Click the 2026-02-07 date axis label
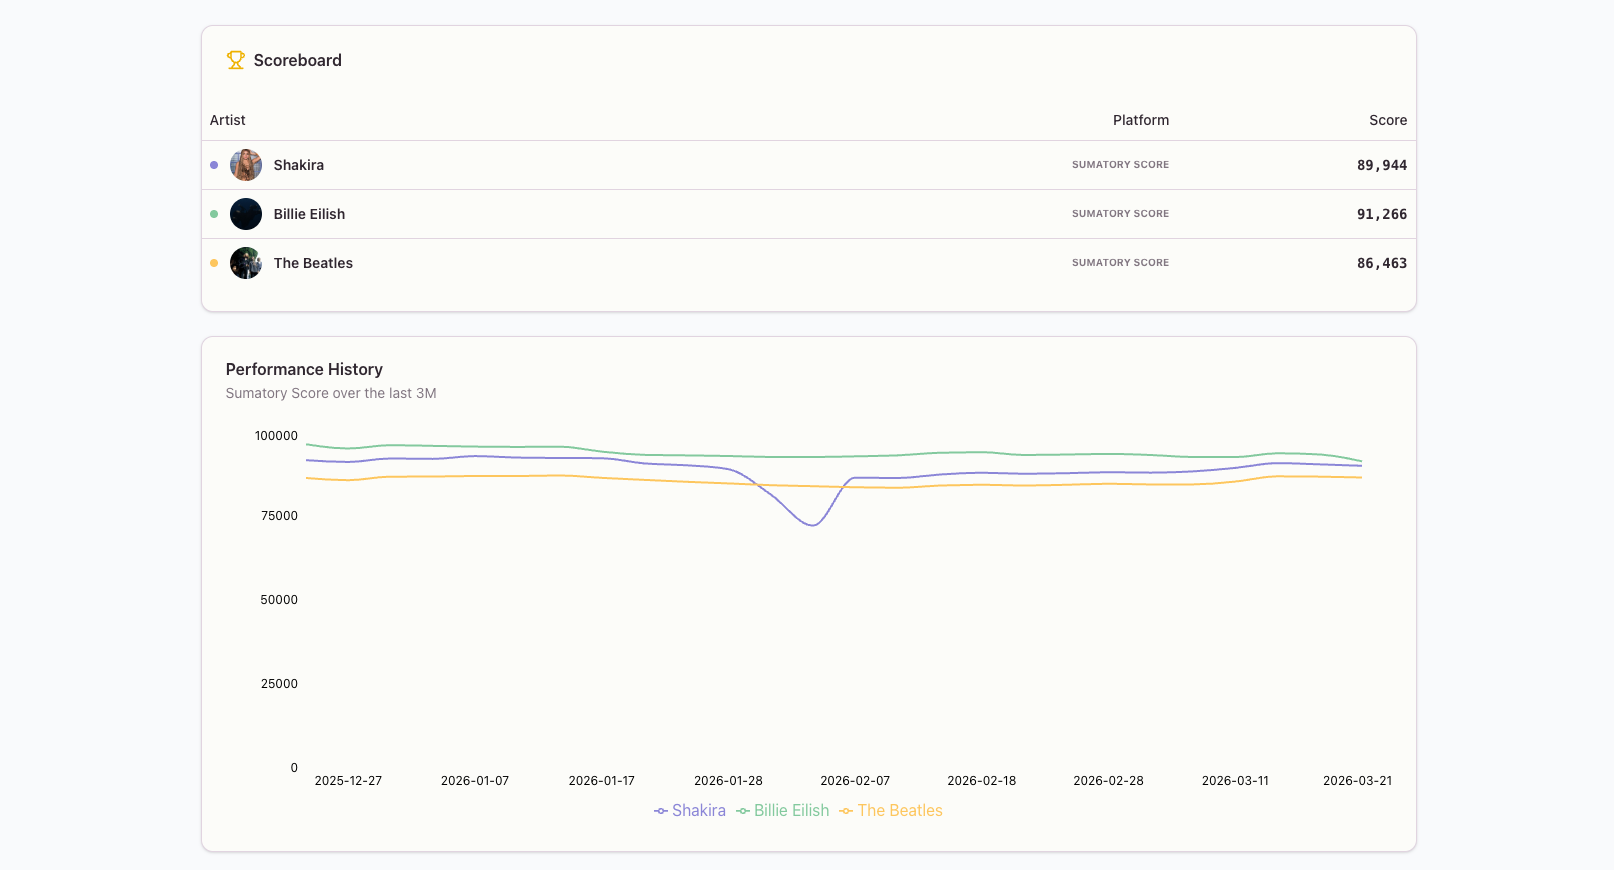This screenshot has width=1614, height=870. pyautogui.click(x=855, y=781)
